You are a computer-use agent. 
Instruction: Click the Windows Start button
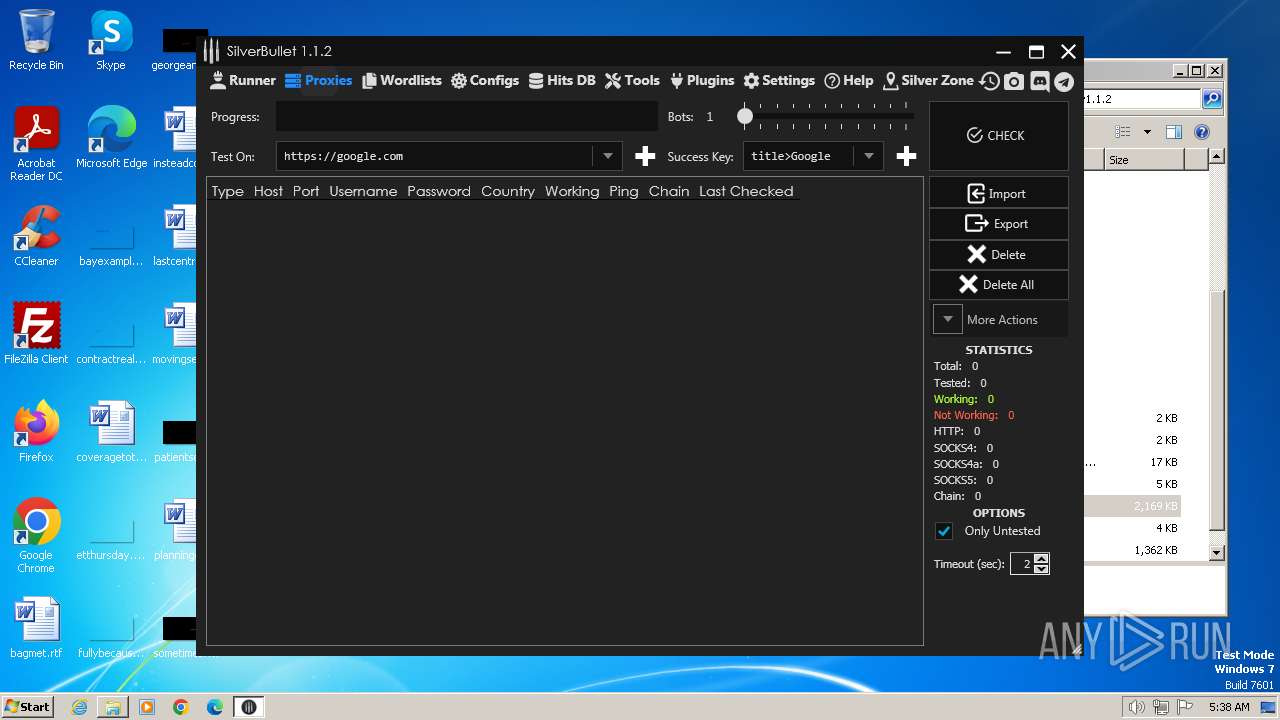[x=28, y=706]
